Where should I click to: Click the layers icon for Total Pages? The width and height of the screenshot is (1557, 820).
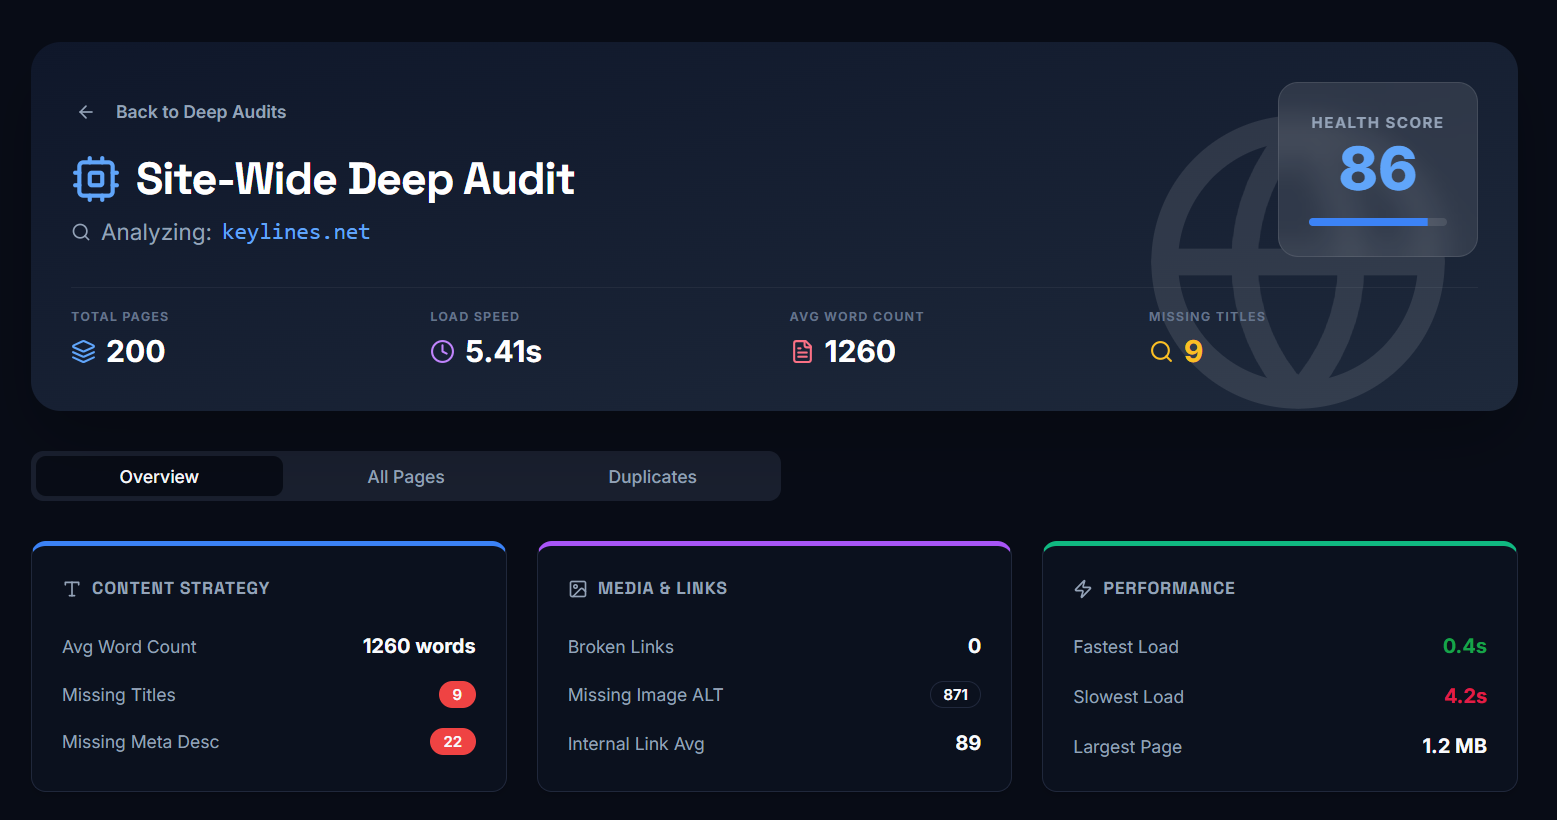(84, 351)
